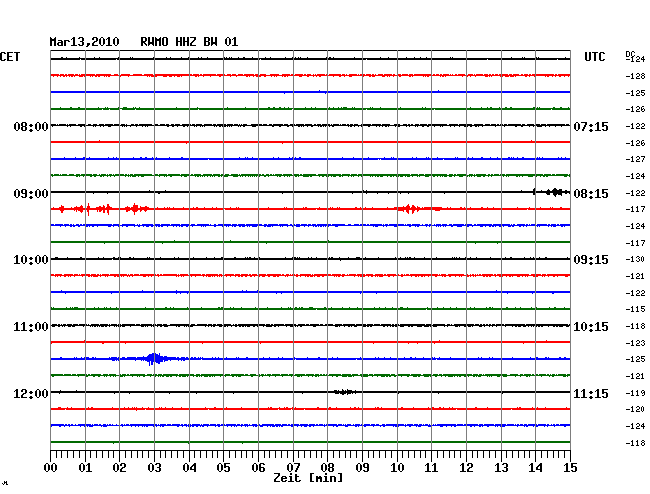Click the DC offset value -128
The image size is (650, 494).
(x=635, y=76)
